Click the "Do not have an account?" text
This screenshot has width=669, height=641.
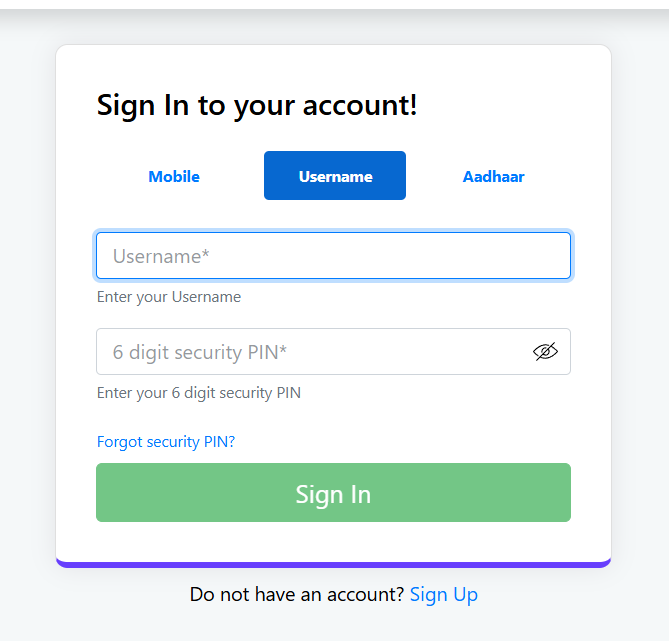coord(297,594)
